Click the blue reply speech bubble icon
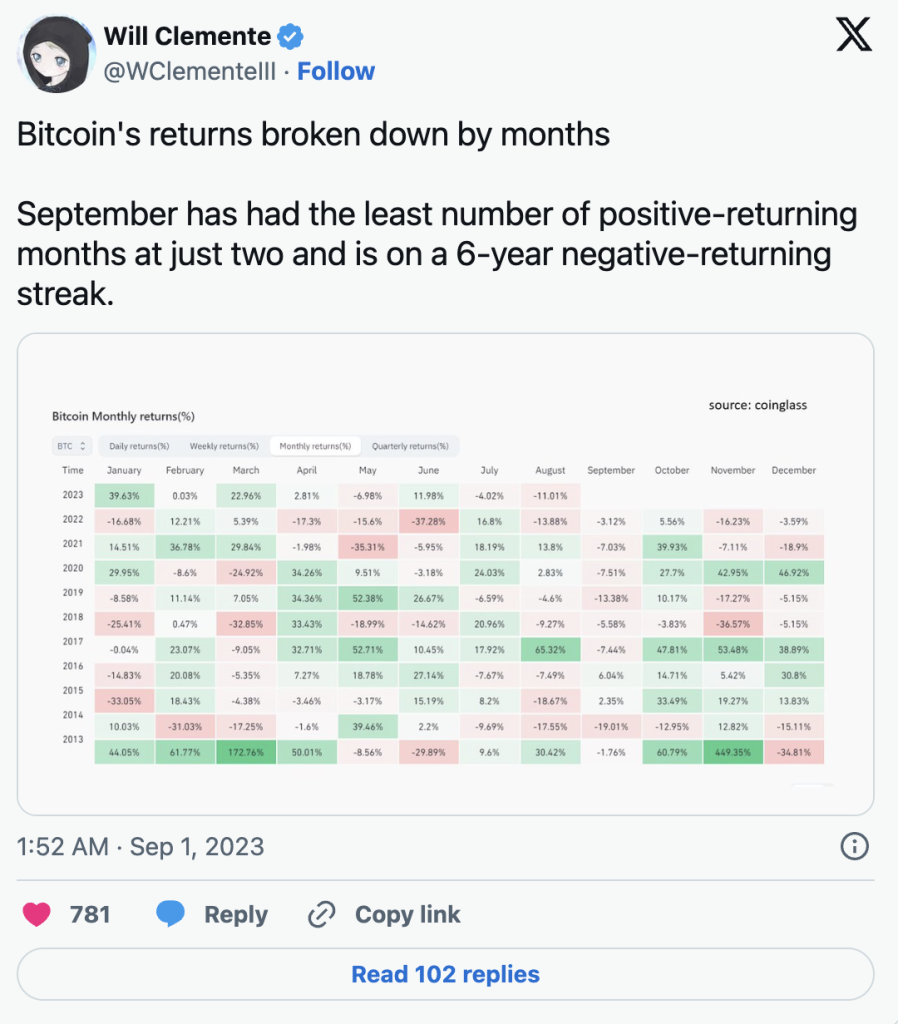Viewport: 898px width, 1024px height. coord(172,913)
